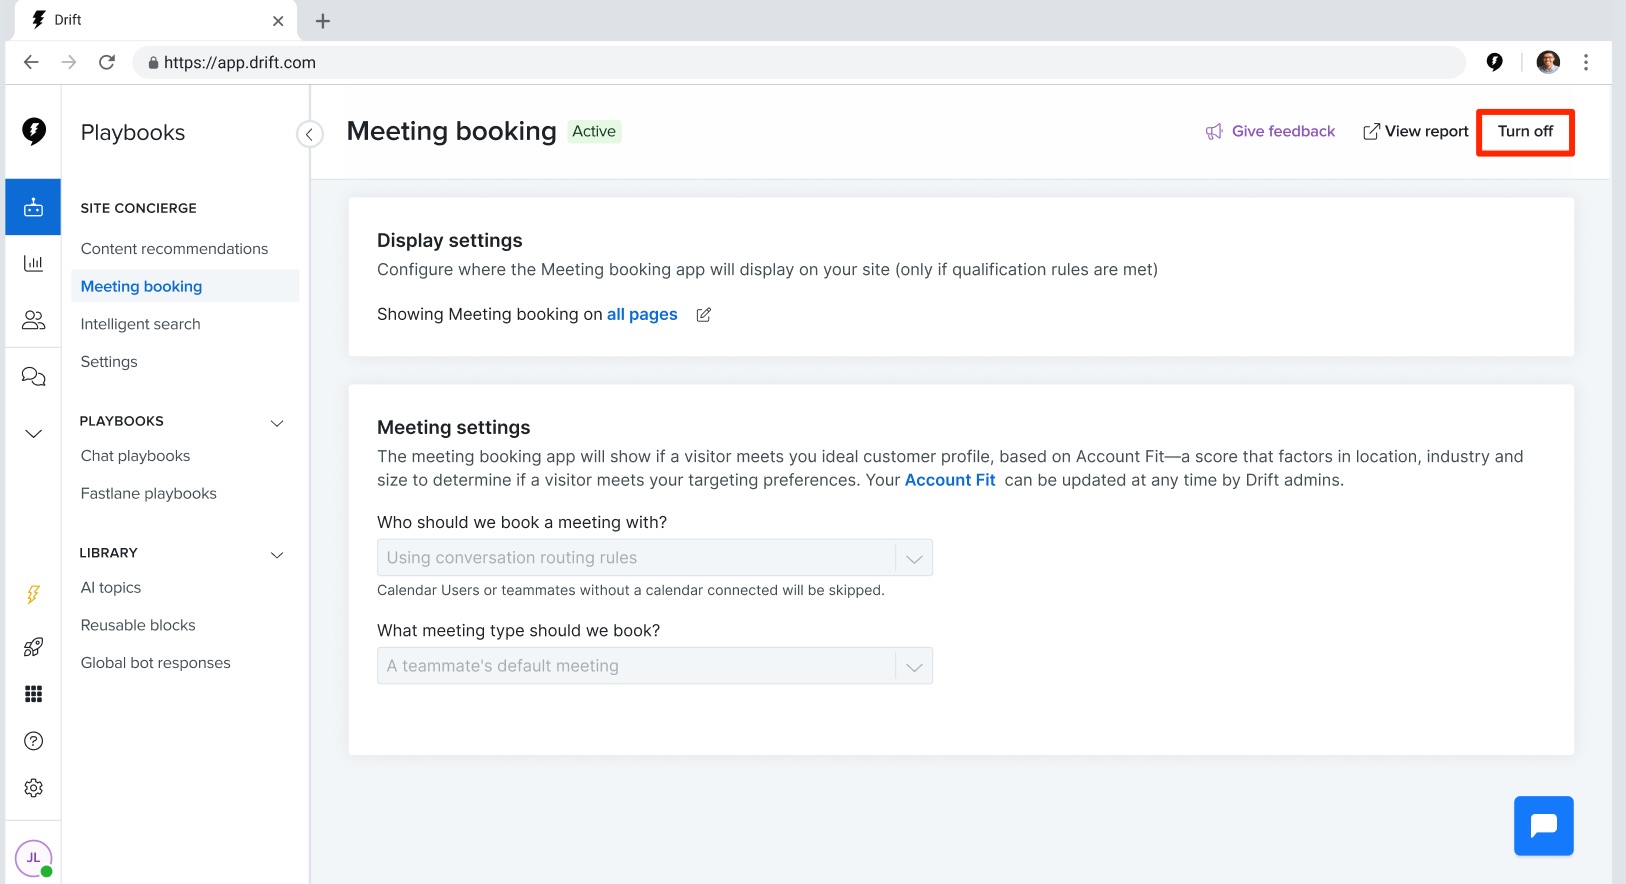Collapse the PLAYBOOKS section chevron
The height and width of the screenshot is (884, 1626).
coord(277,423)
